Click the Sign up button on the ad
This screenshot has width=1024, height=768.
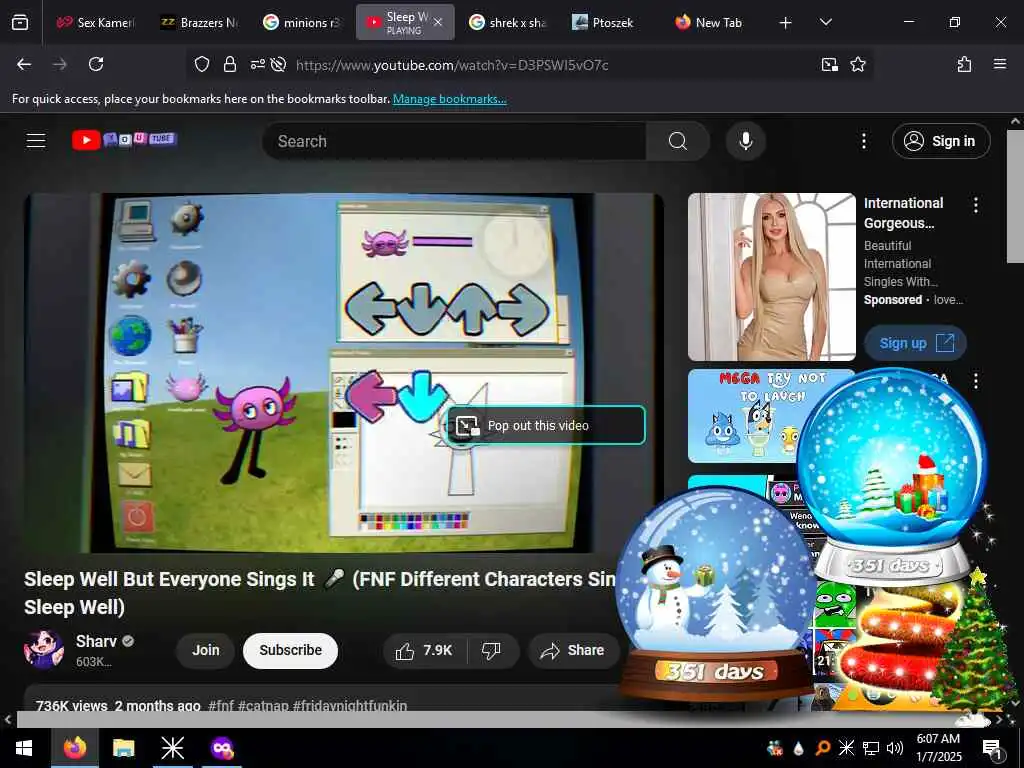915,343
